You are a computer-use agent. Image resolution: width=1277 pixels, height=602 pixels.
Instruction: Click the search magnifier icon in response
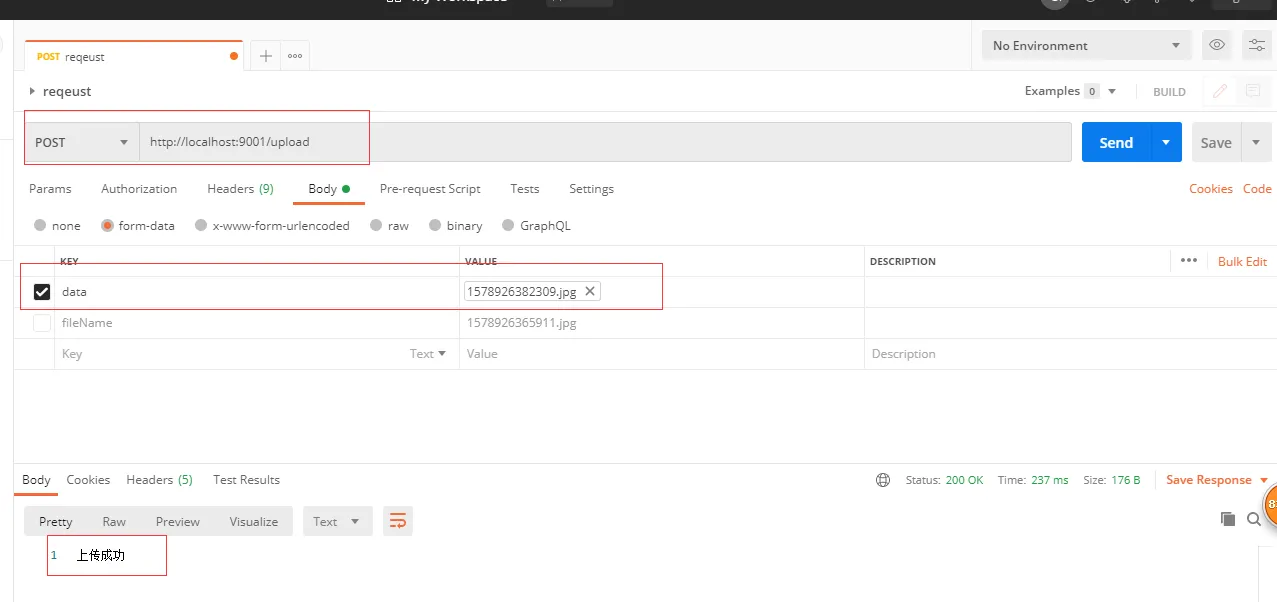[x=1254, y=519]
